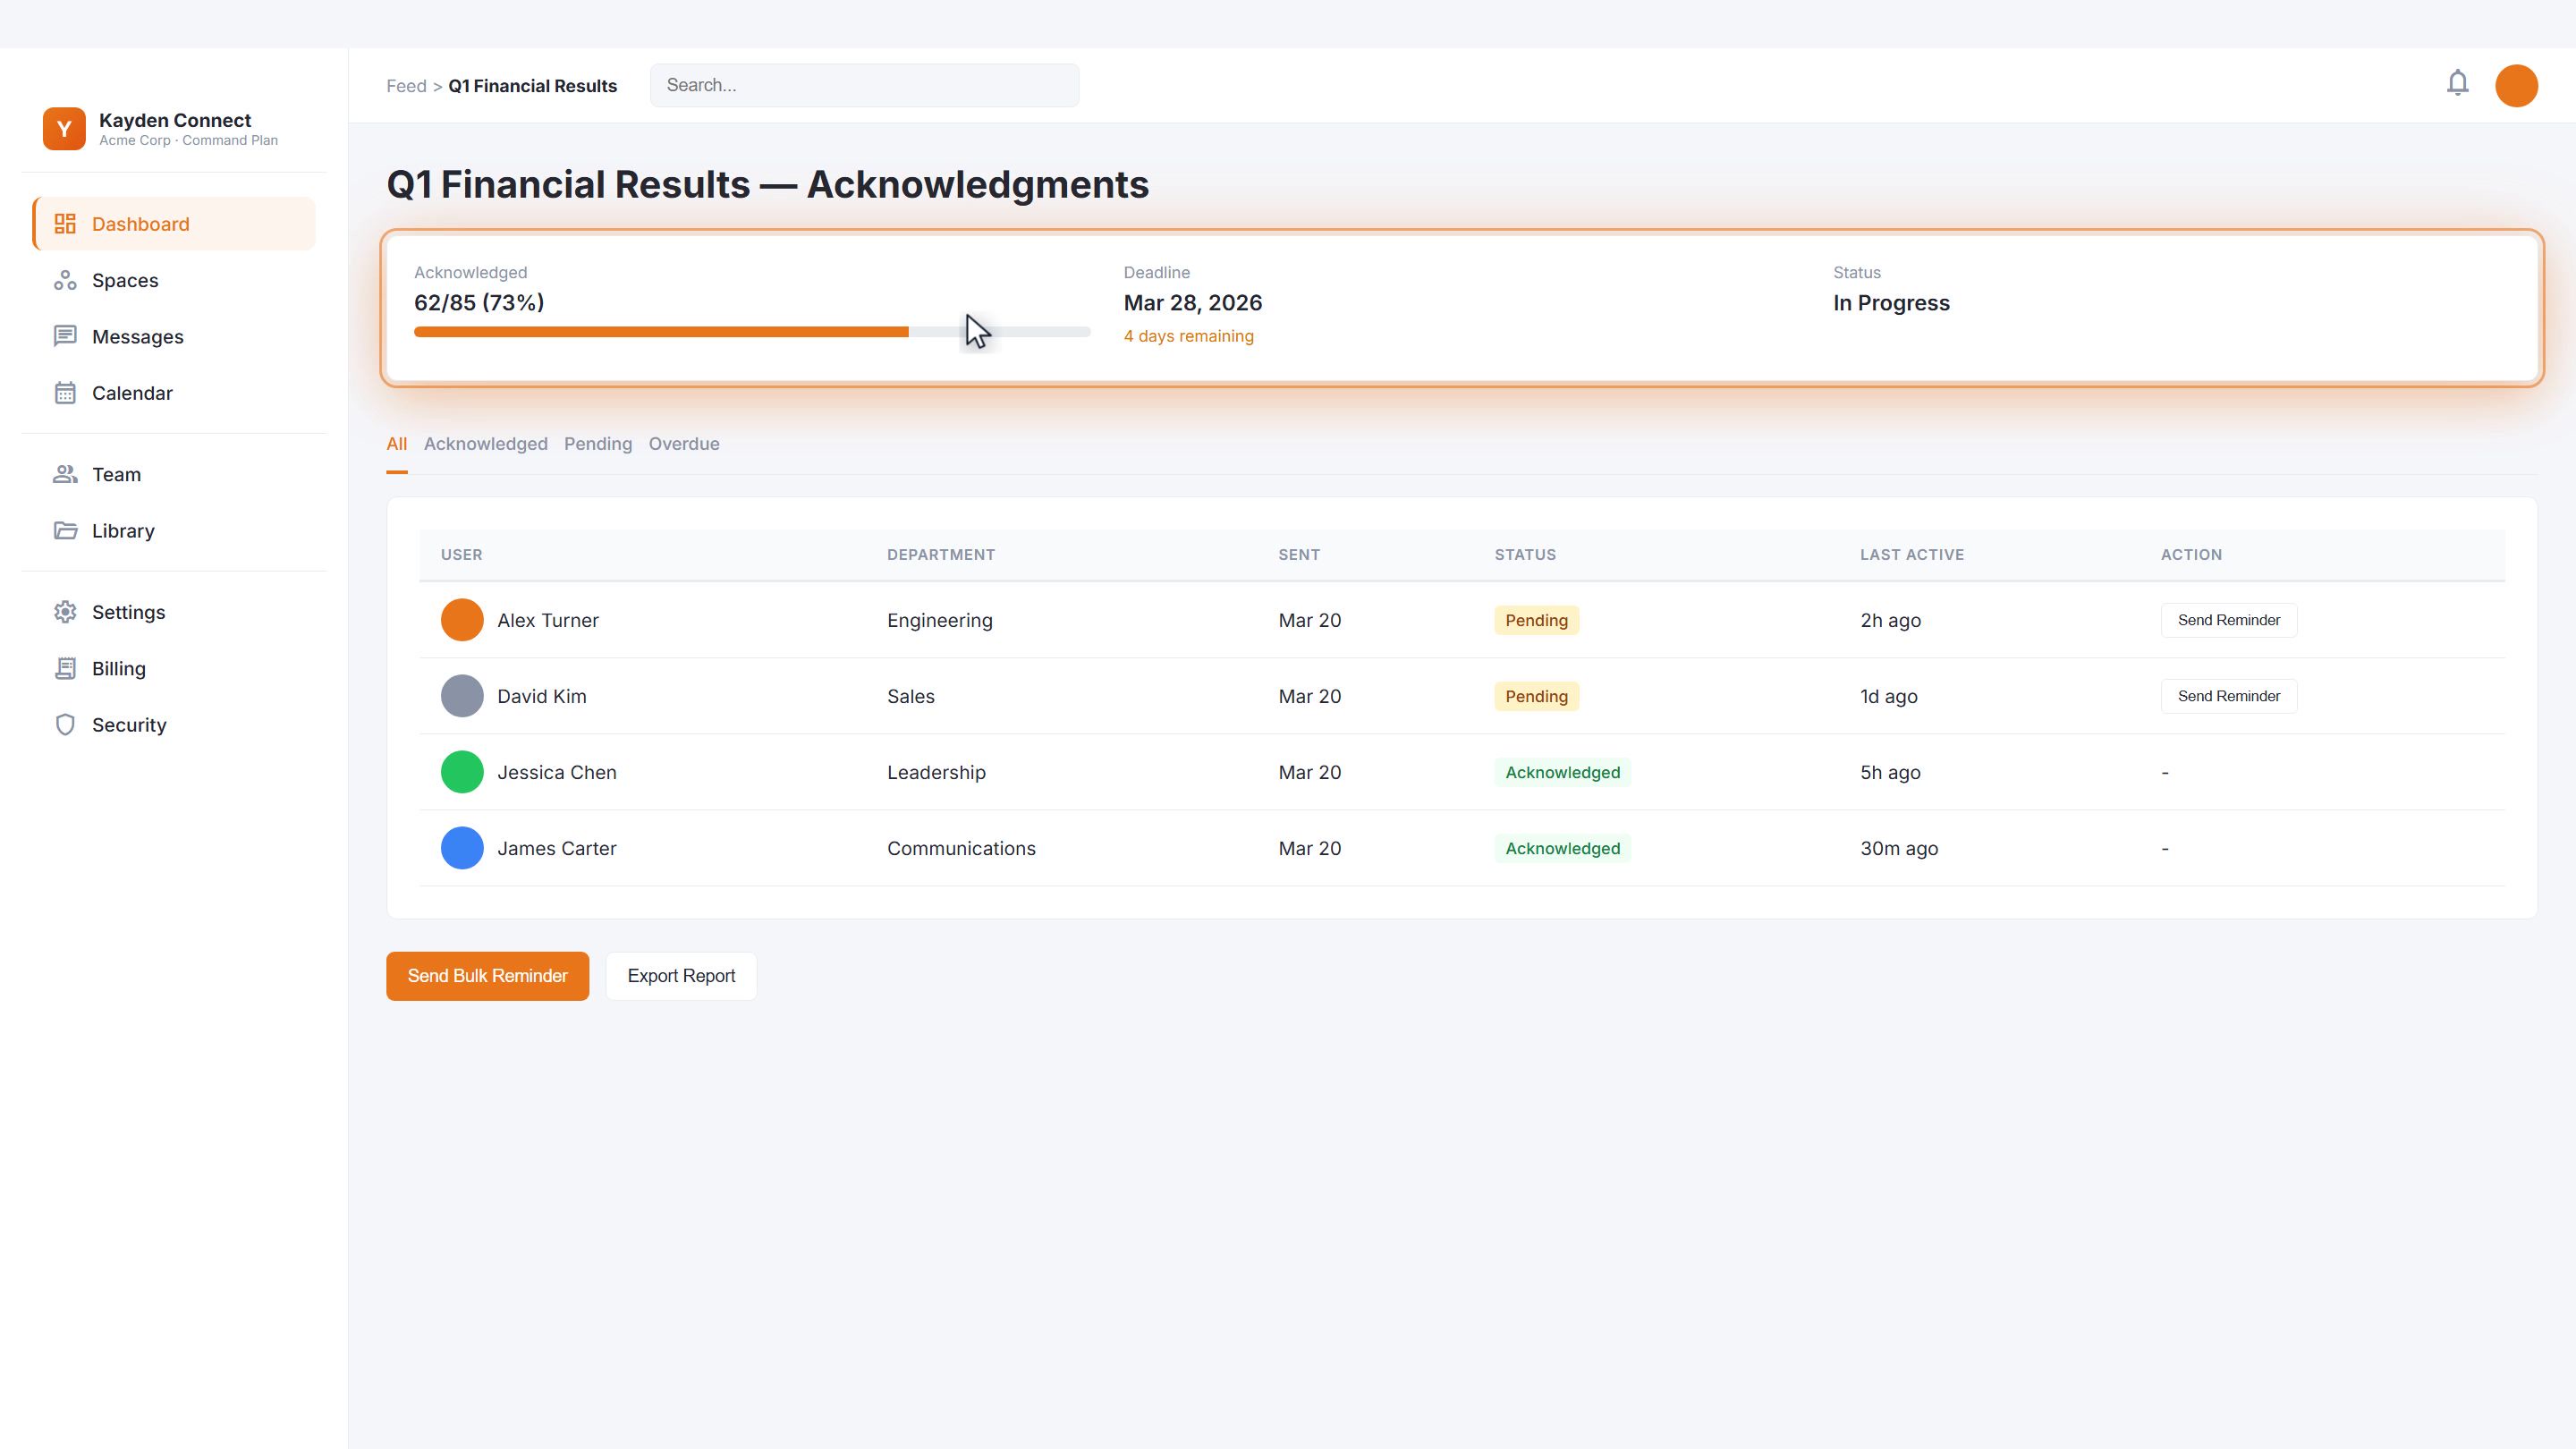Switch to the All tab

click(397, 444)
